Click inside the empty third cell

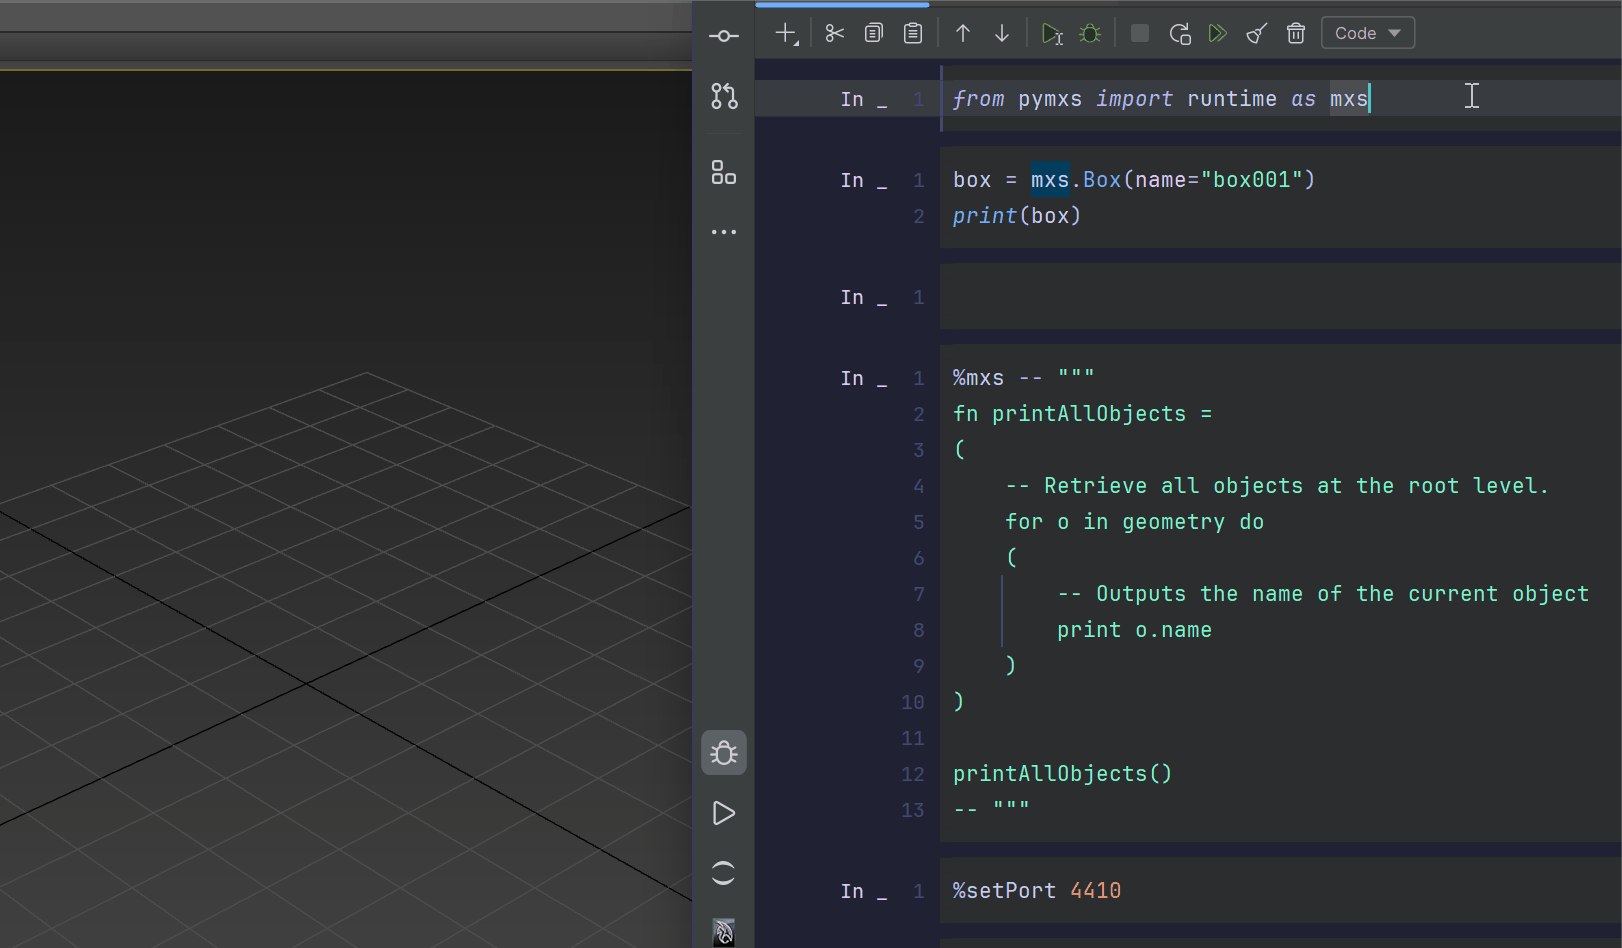(1280, 297)
